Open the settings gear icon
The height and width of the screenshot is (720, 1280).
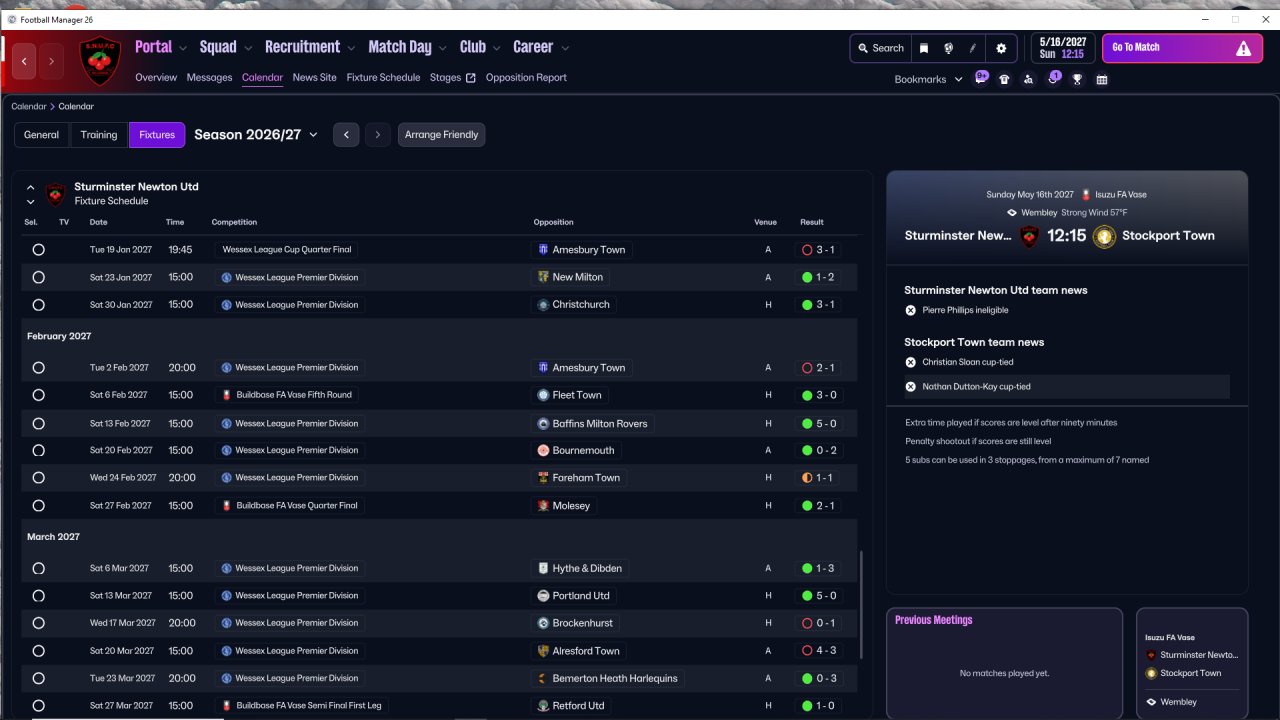[x=1001, y=48]
